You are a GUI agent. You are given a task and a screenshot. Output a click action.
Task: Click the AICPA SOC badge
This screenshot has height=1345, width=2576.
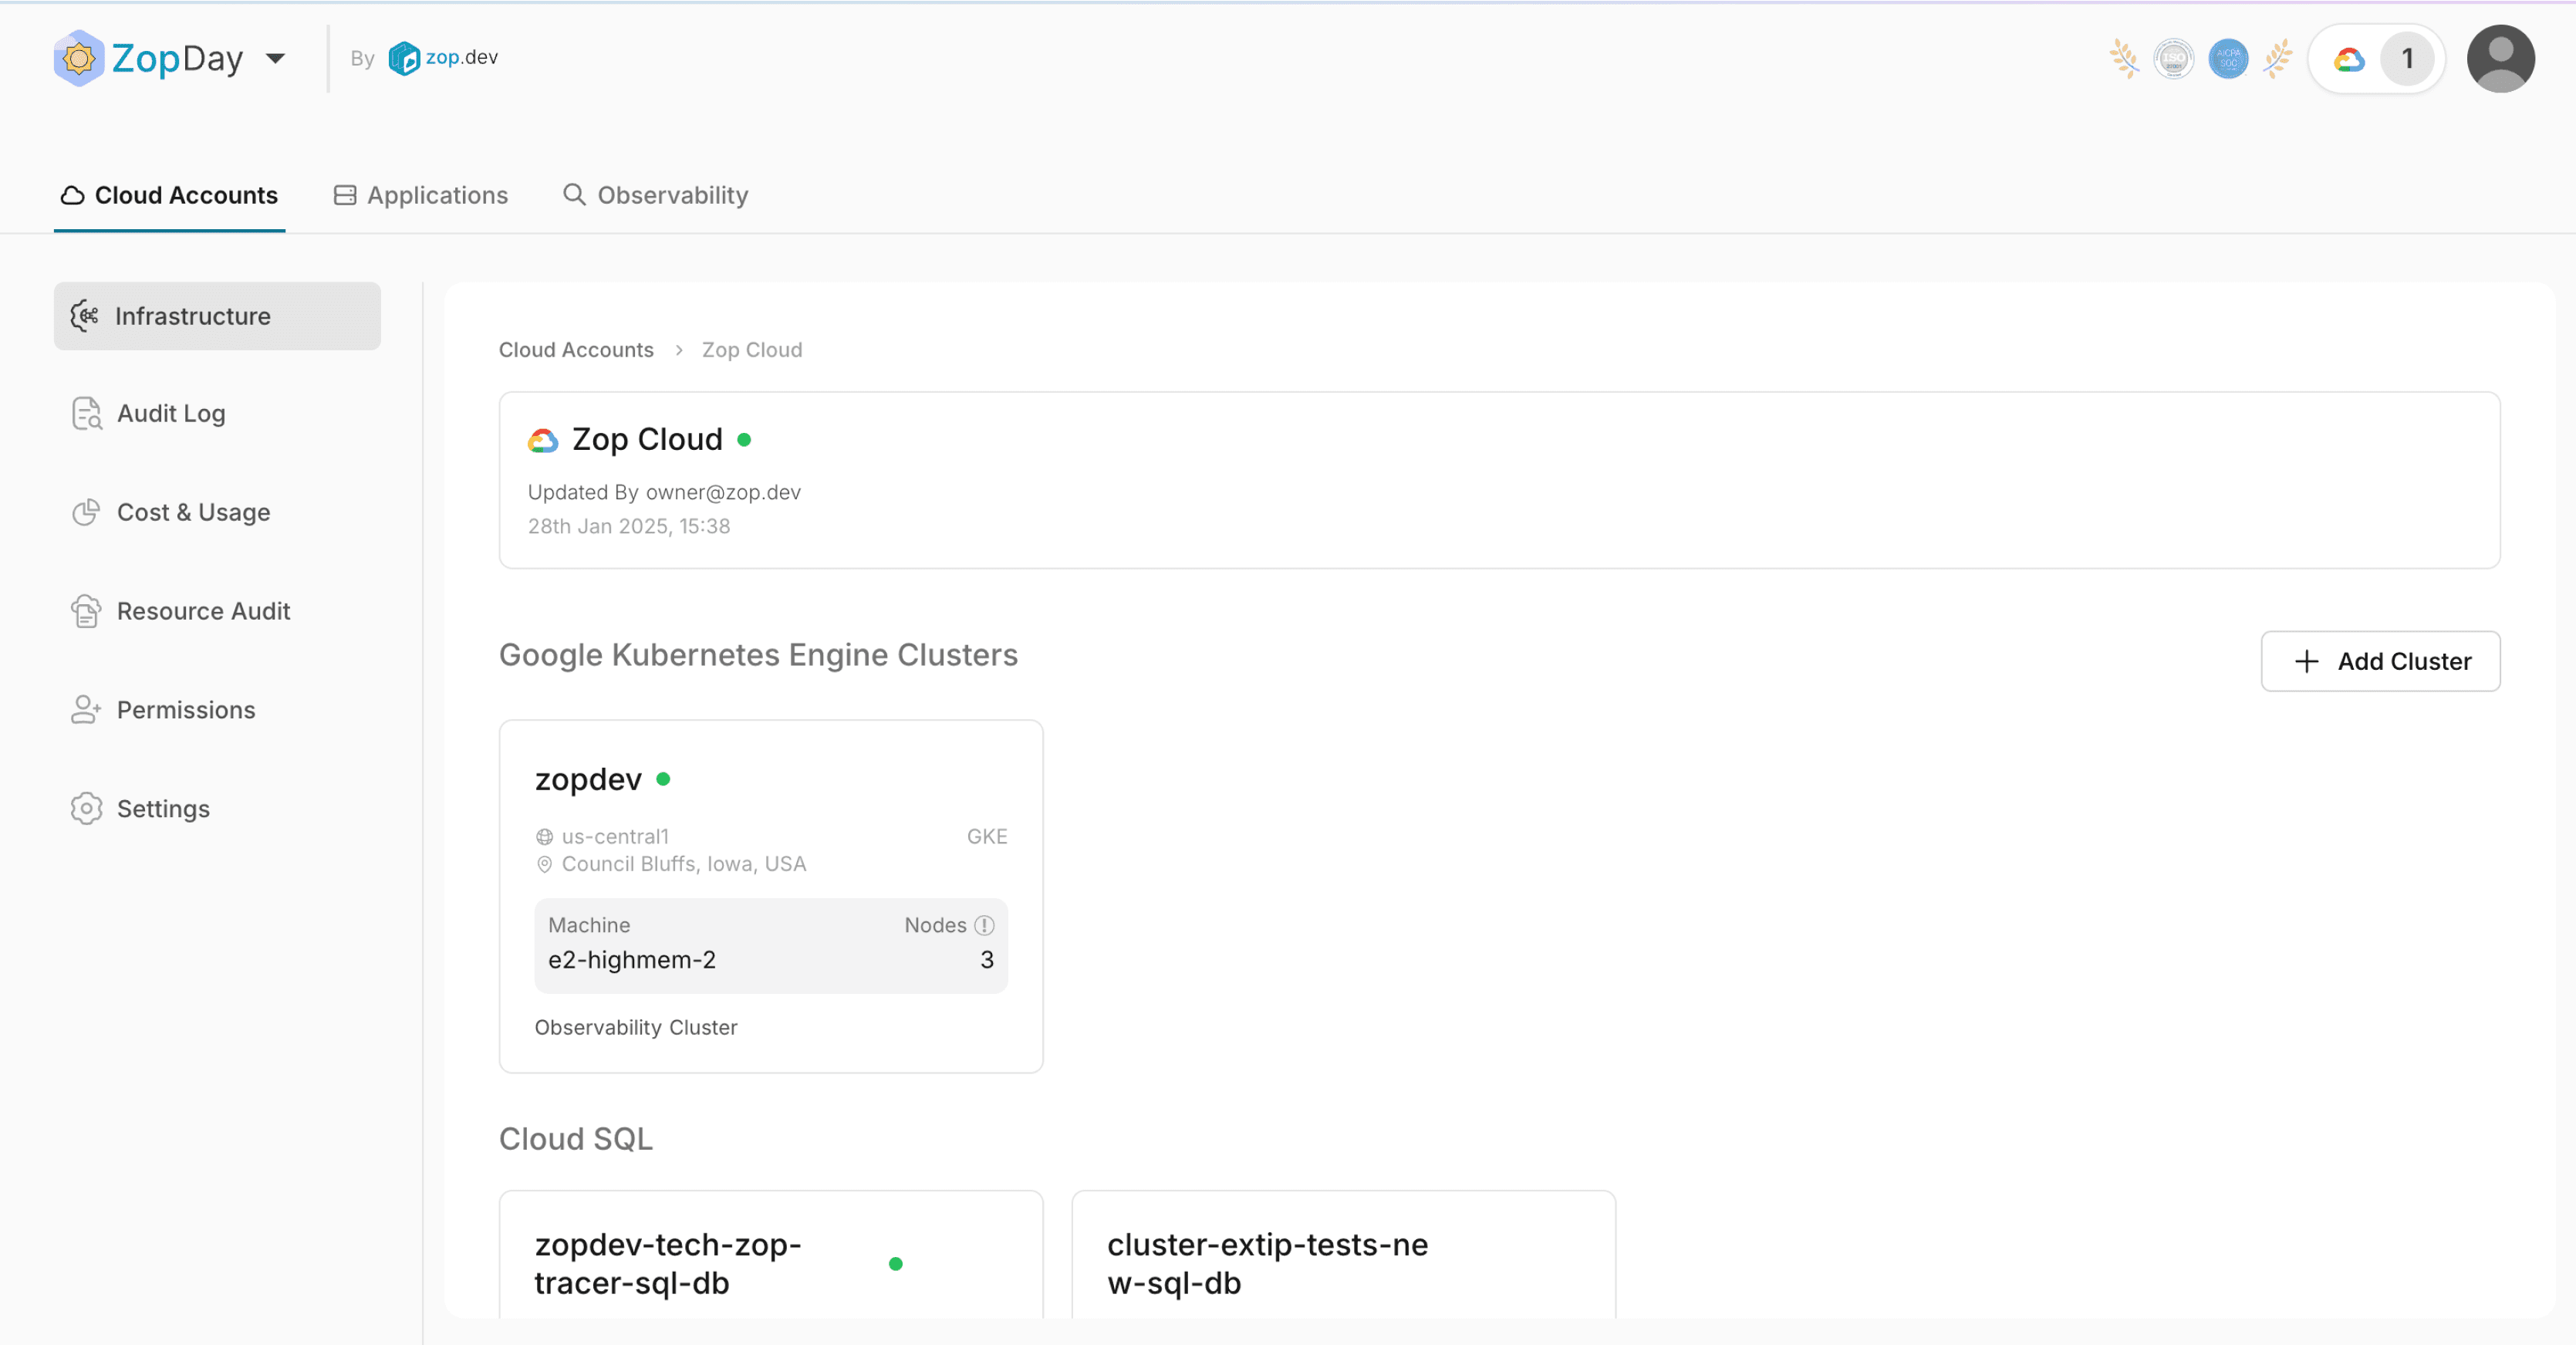(2228, 59)
